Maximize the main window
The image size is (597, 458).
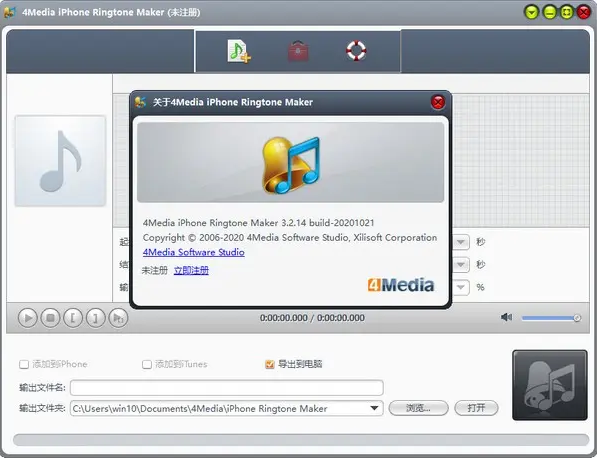point(567,12)
